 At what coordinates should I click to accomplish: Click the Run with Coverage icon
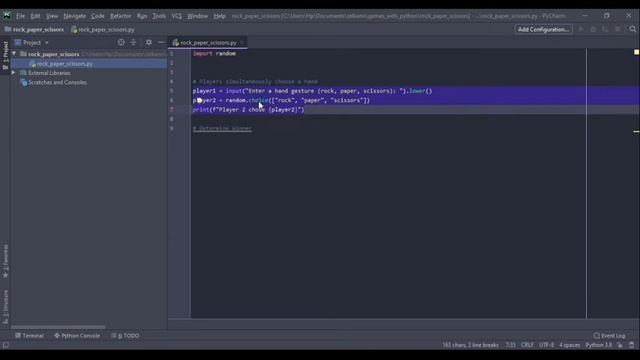click(605, 29)
